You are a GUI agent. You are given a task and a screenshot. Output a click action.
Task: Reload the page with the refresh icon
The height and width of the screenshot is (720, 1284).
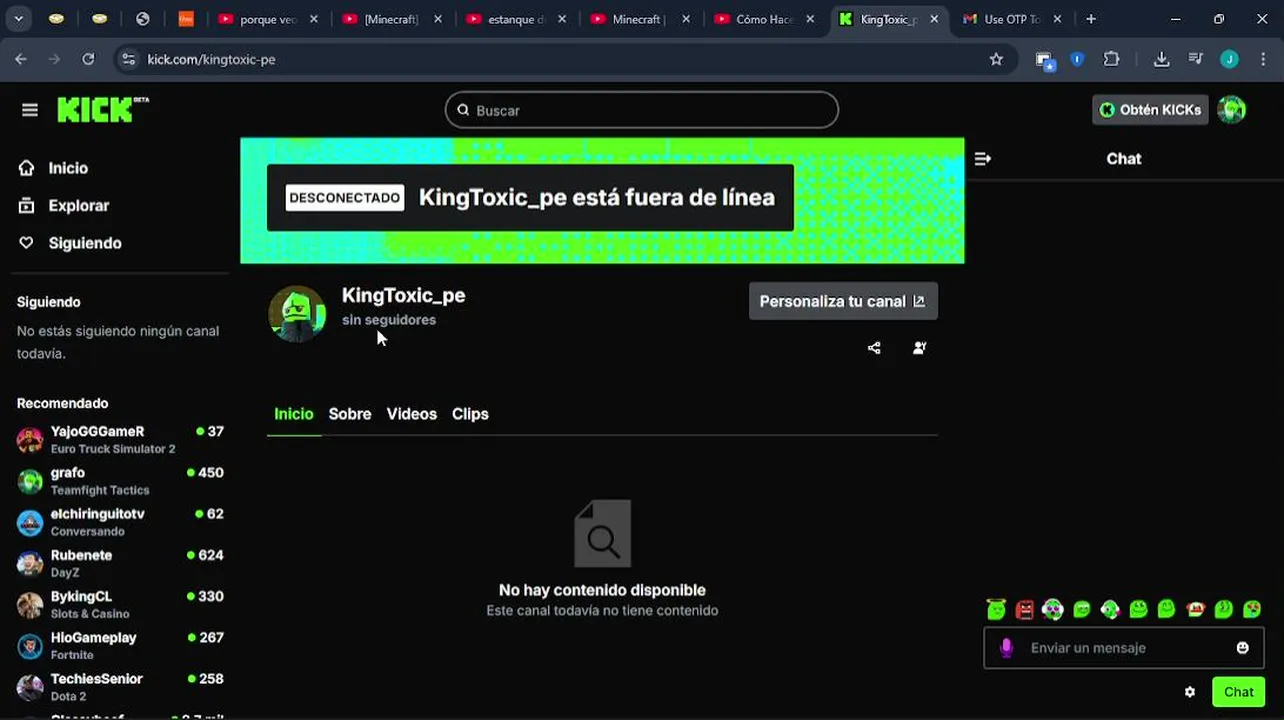(x=88, y=59)
